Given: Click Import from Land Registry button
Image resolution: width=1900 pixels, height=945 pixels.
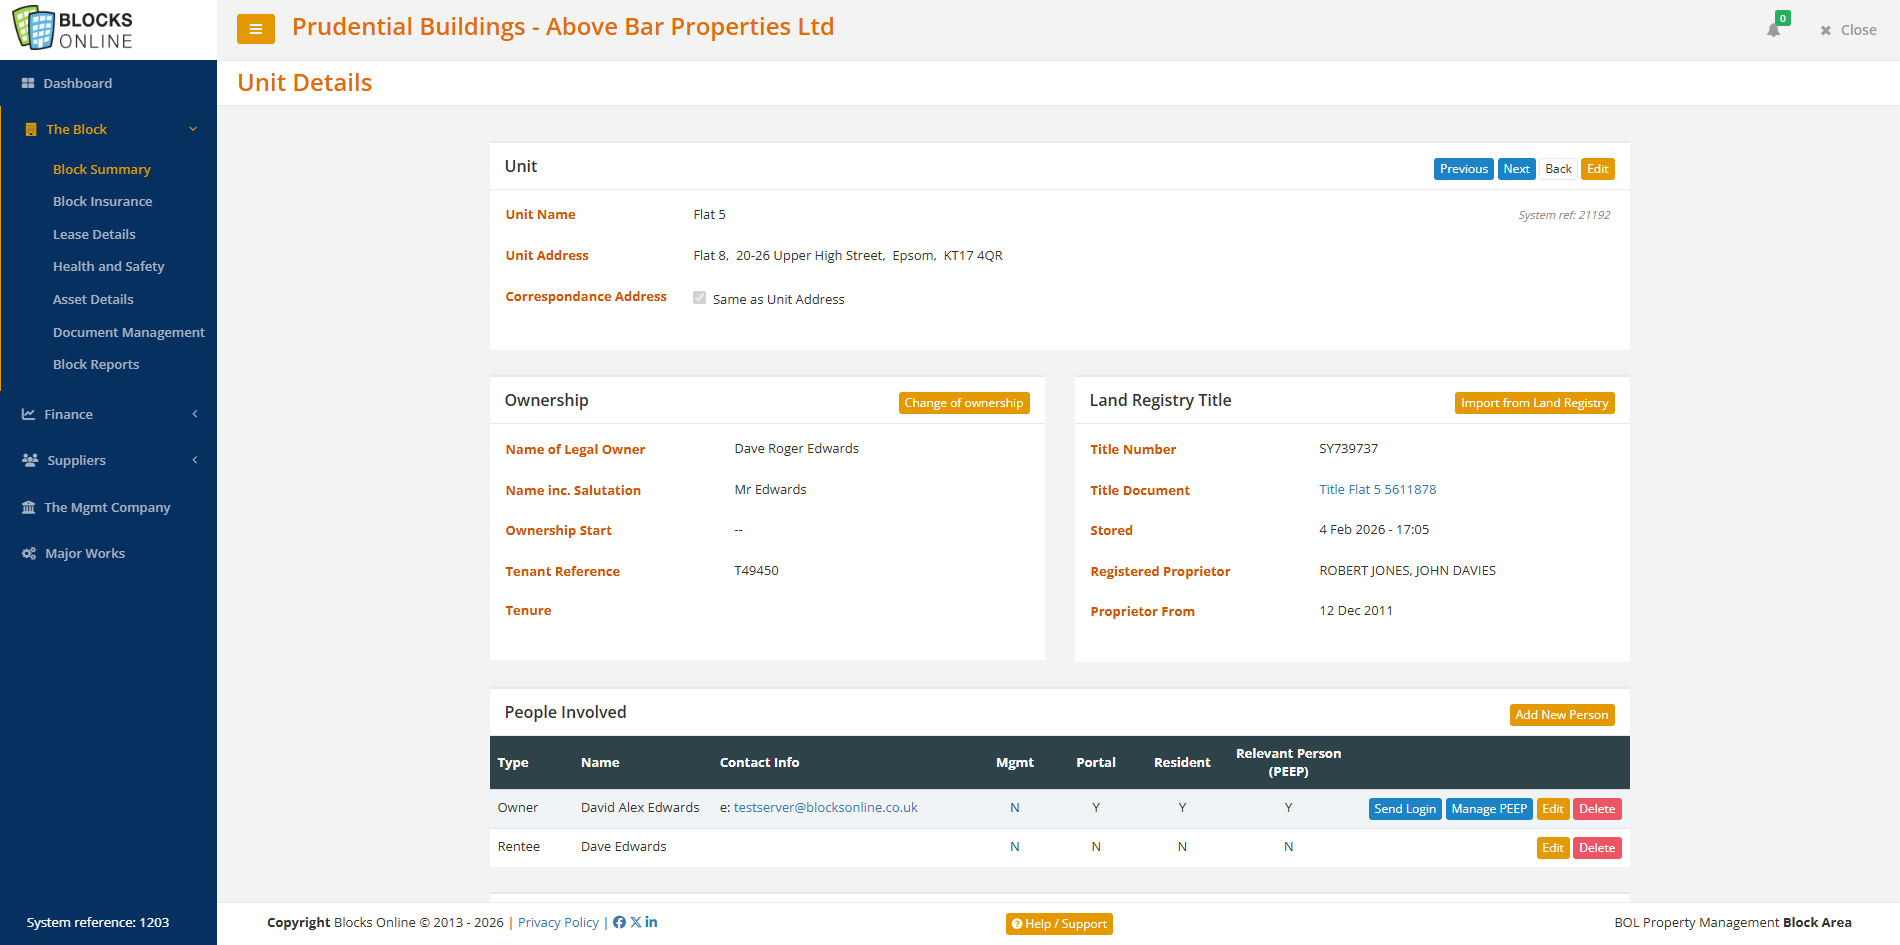Looking at the screenshot, I should point(1534,403).
